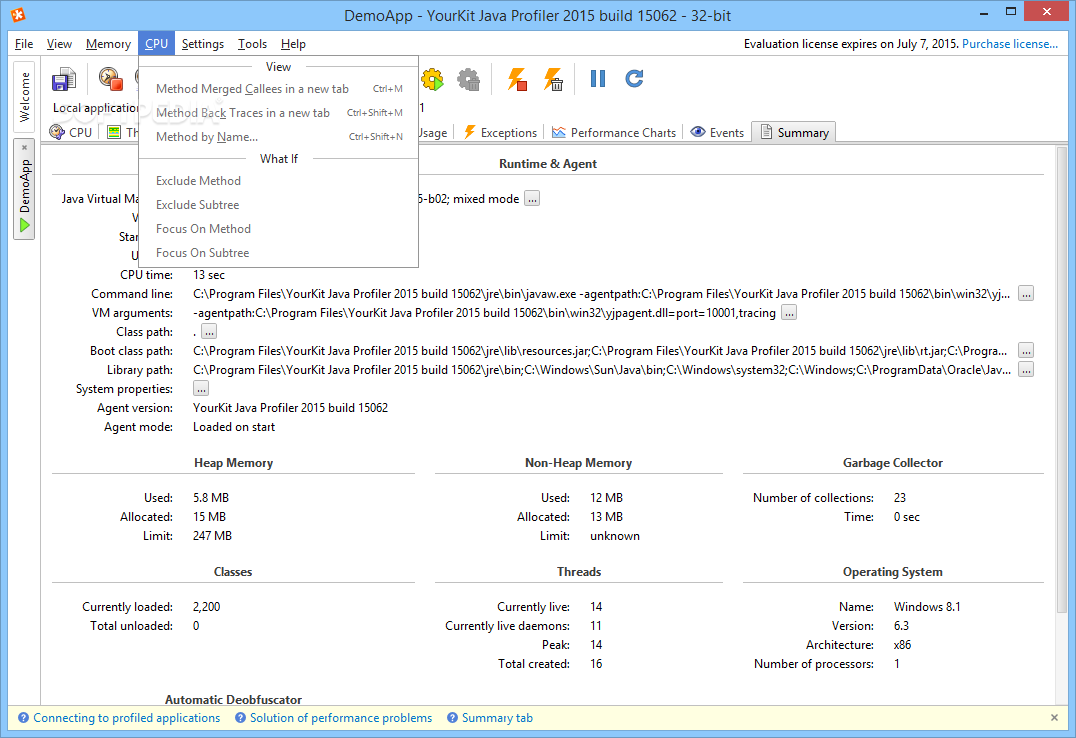Click the gray gear with trash icon
Screen dimensions: 1076x738
[x=469, y=79]
